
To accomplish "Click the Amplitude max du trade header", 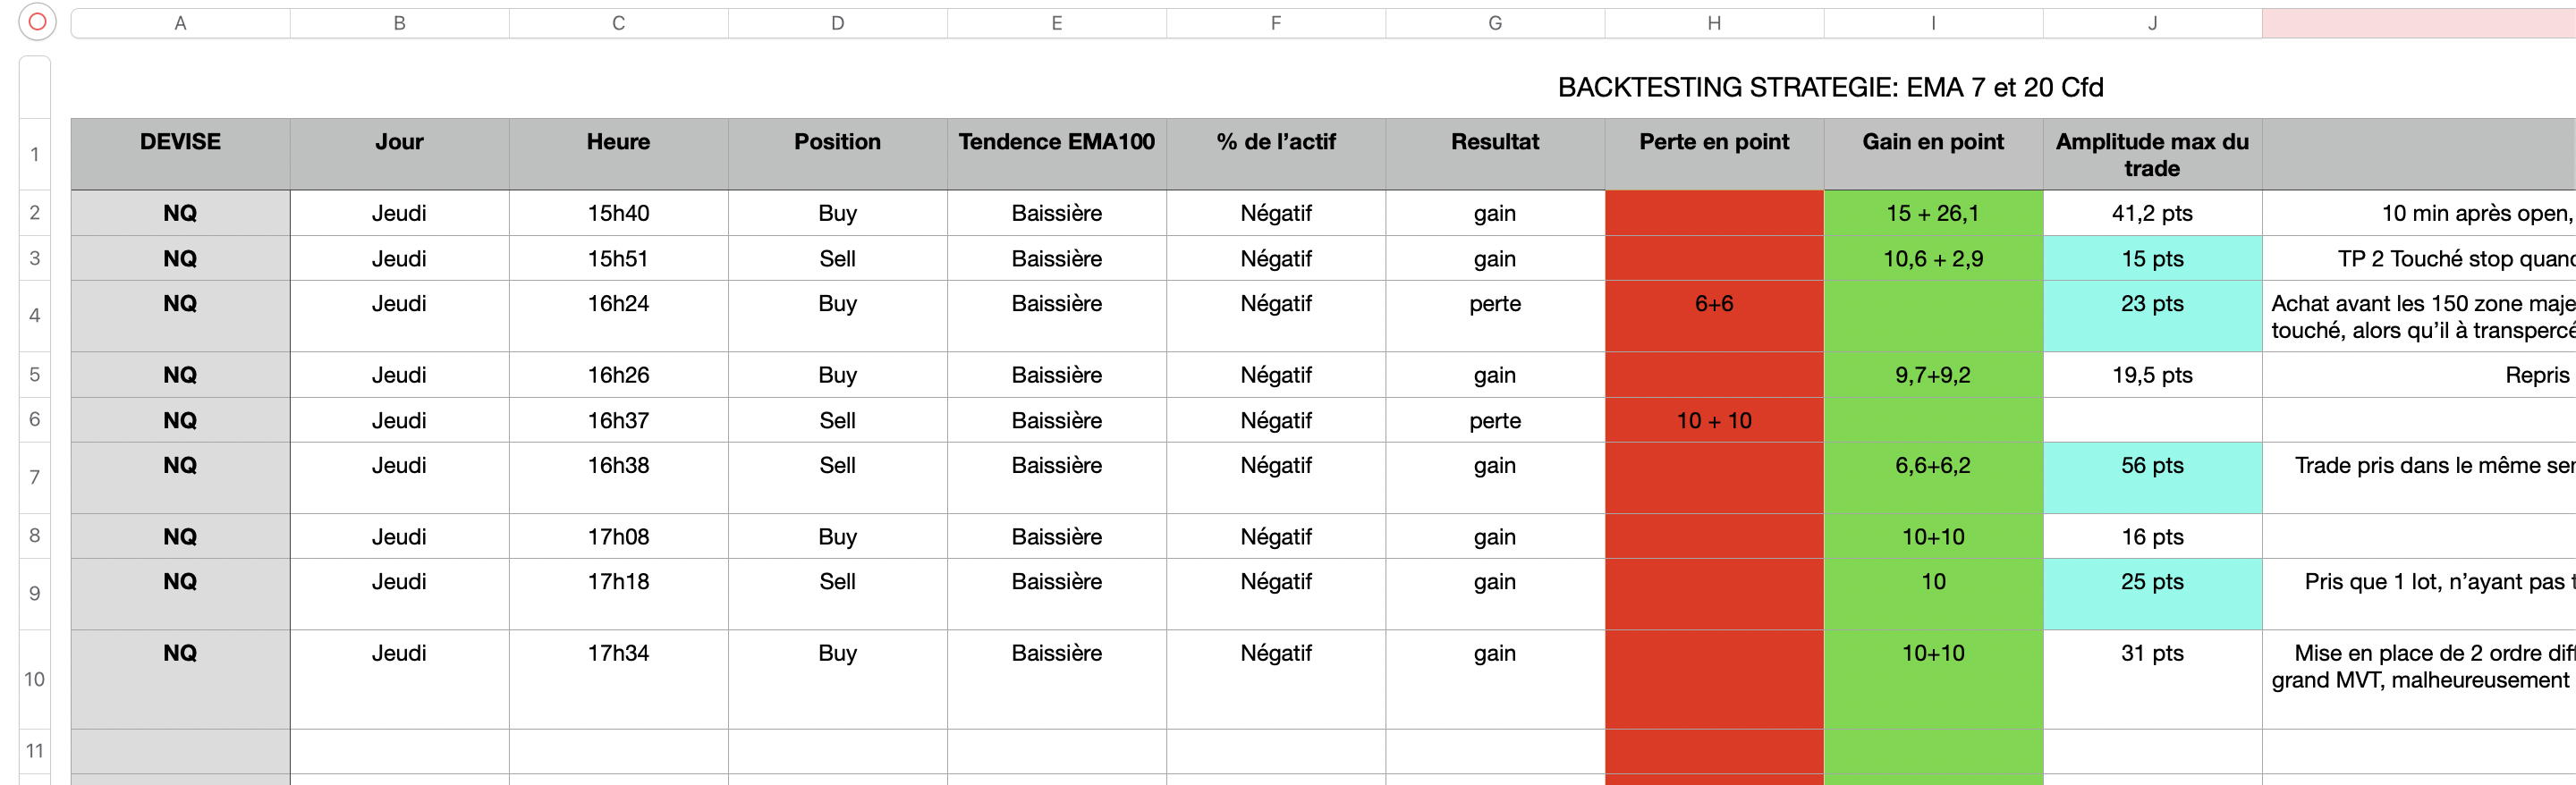I will [x=2152, y=155].
